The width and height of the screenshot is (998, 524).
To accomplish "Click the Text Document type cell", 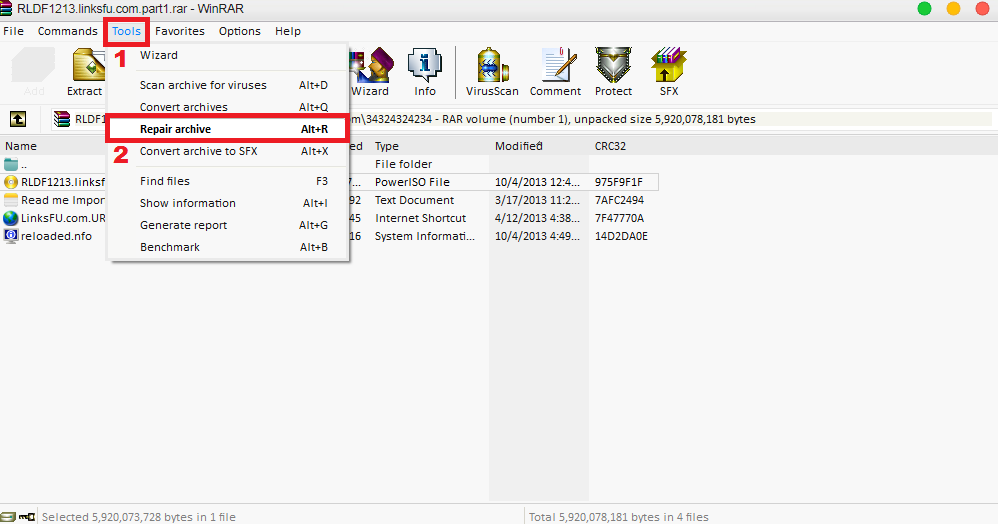I will pyautogui.click(x=414, y=200).
